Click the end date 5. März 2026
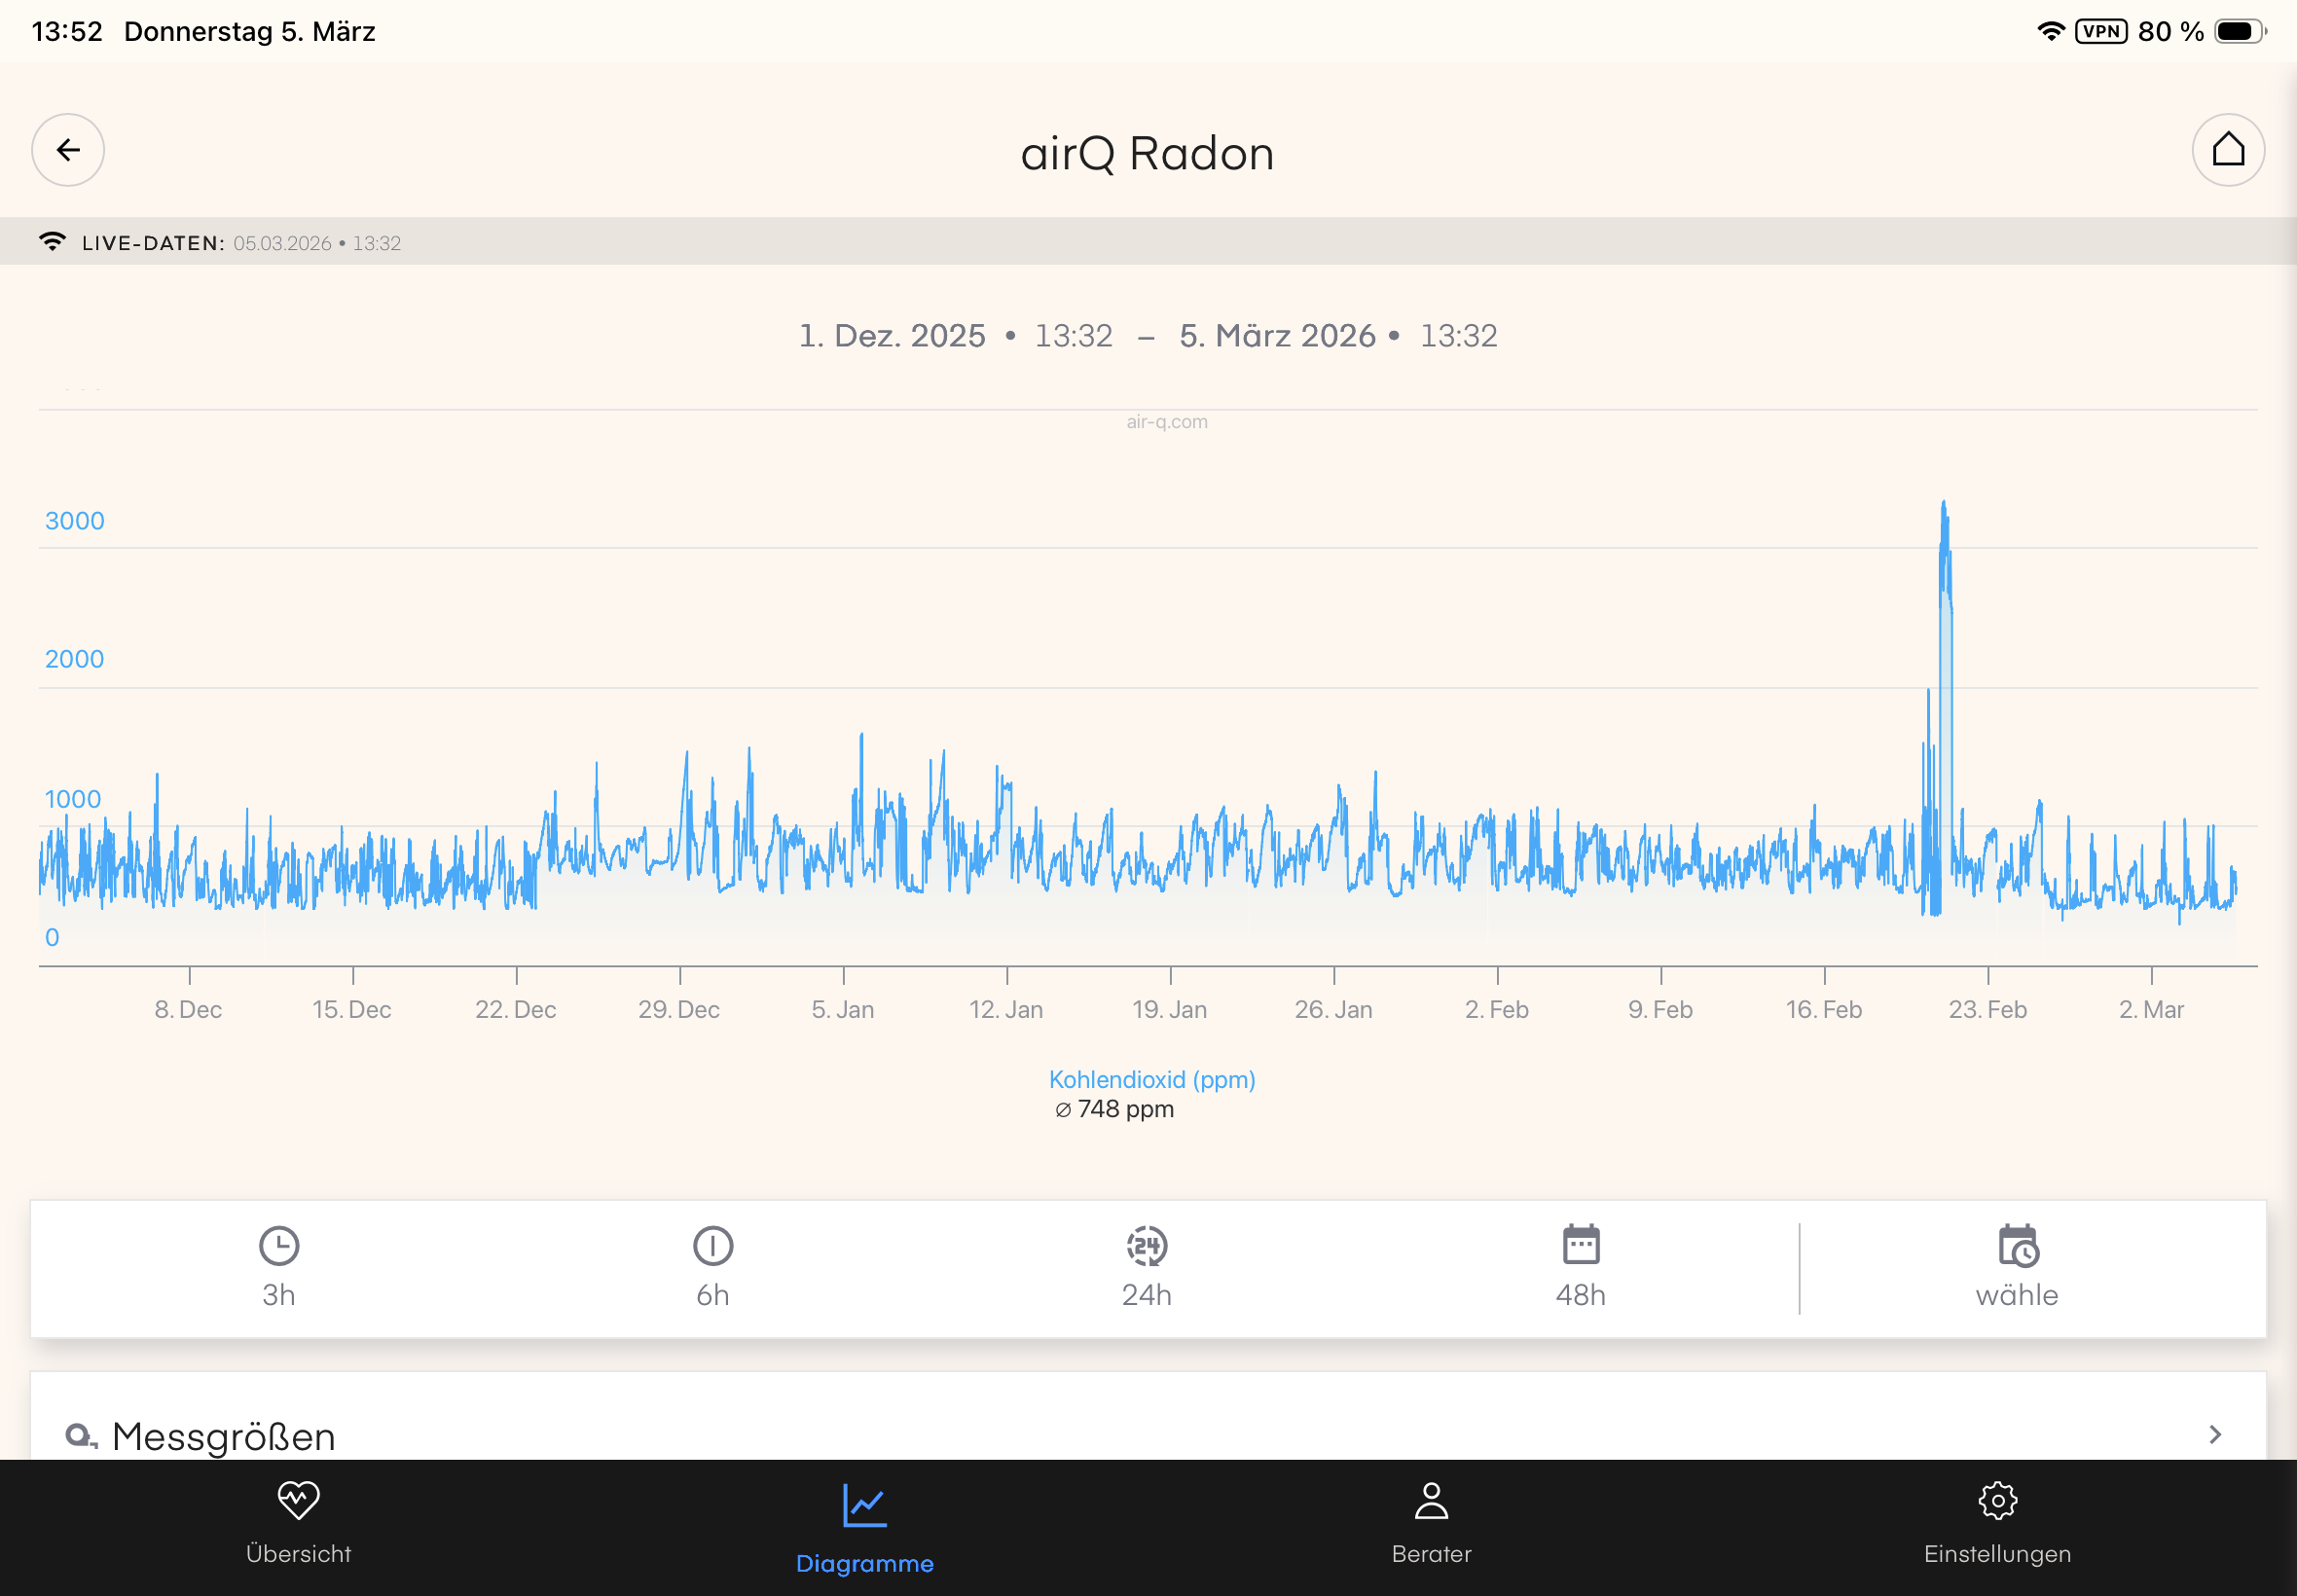 tap(1277, 336)
